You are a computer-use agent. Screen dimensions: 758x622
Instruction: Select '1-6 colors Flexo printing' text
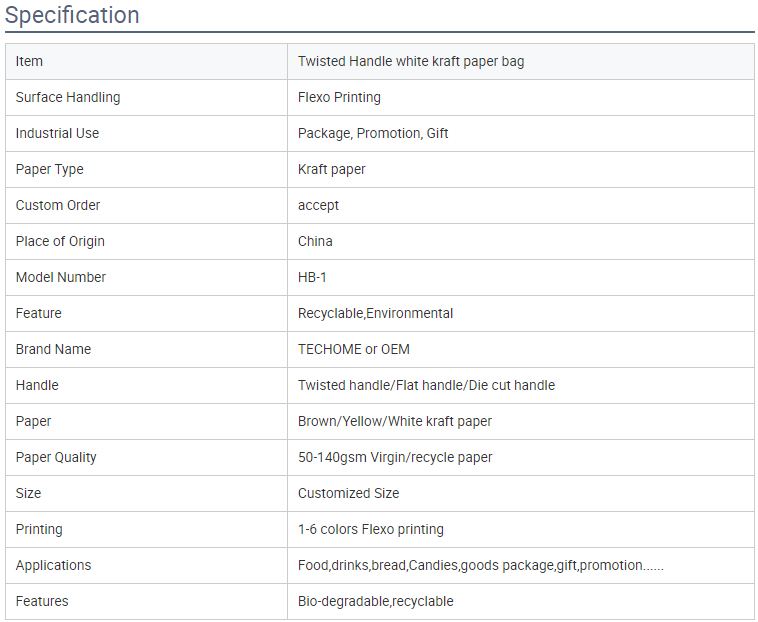370,529
